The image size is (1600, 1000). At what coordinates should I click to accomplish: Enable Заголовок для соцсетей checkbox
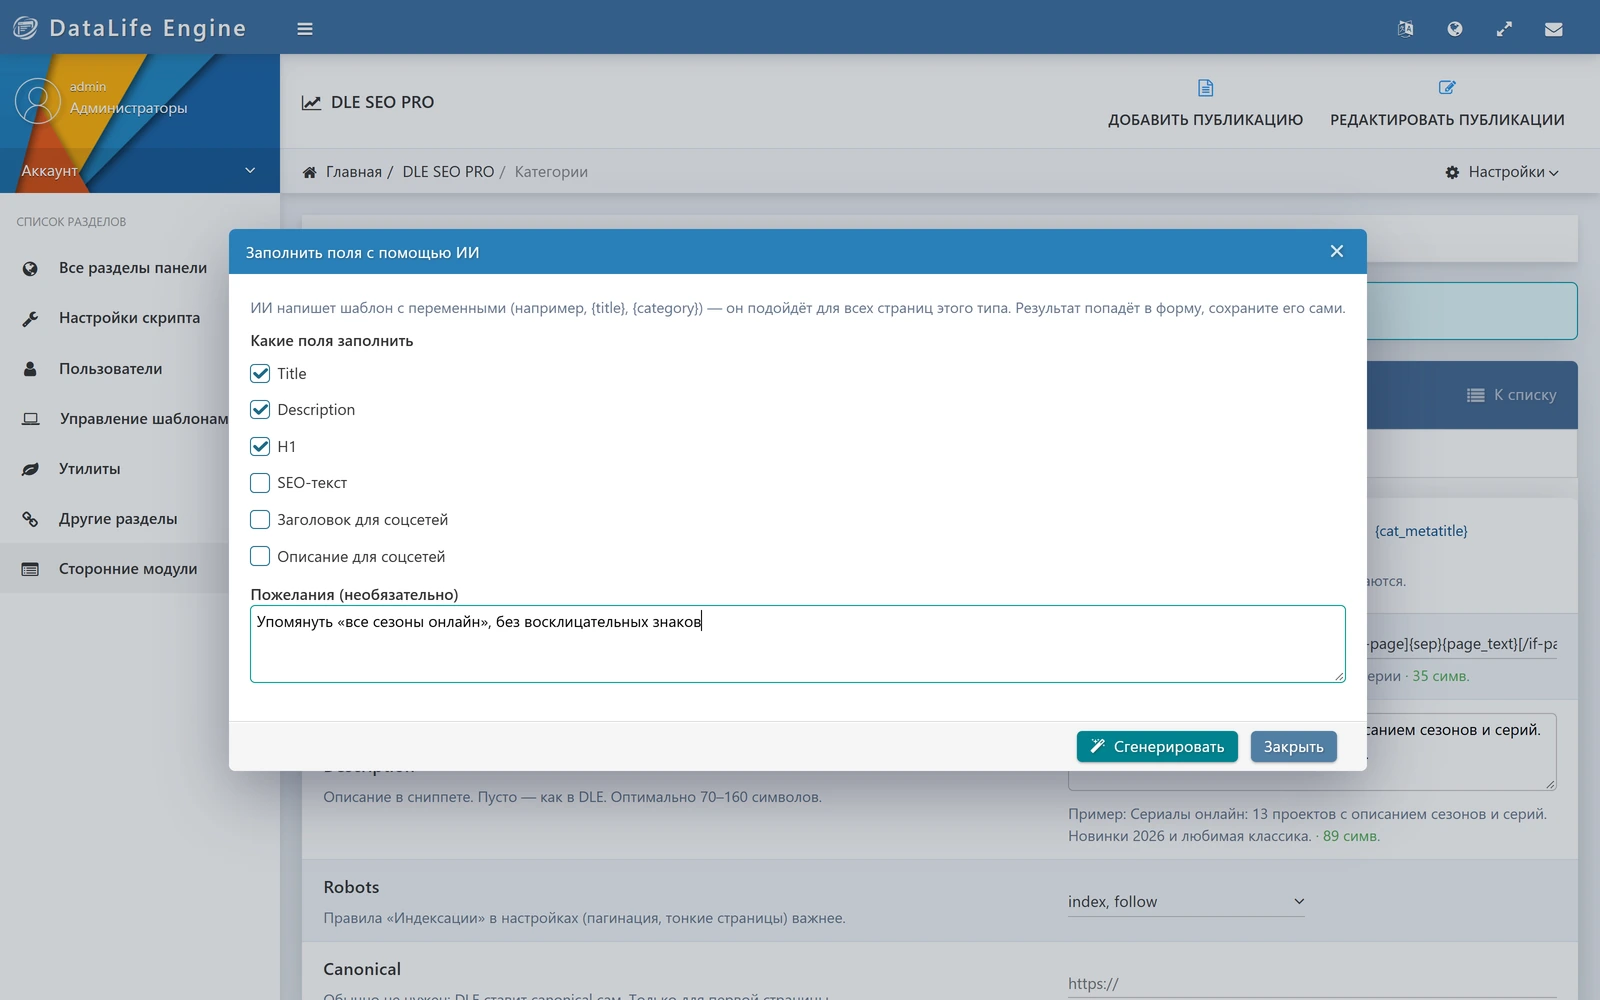point(260,520)
